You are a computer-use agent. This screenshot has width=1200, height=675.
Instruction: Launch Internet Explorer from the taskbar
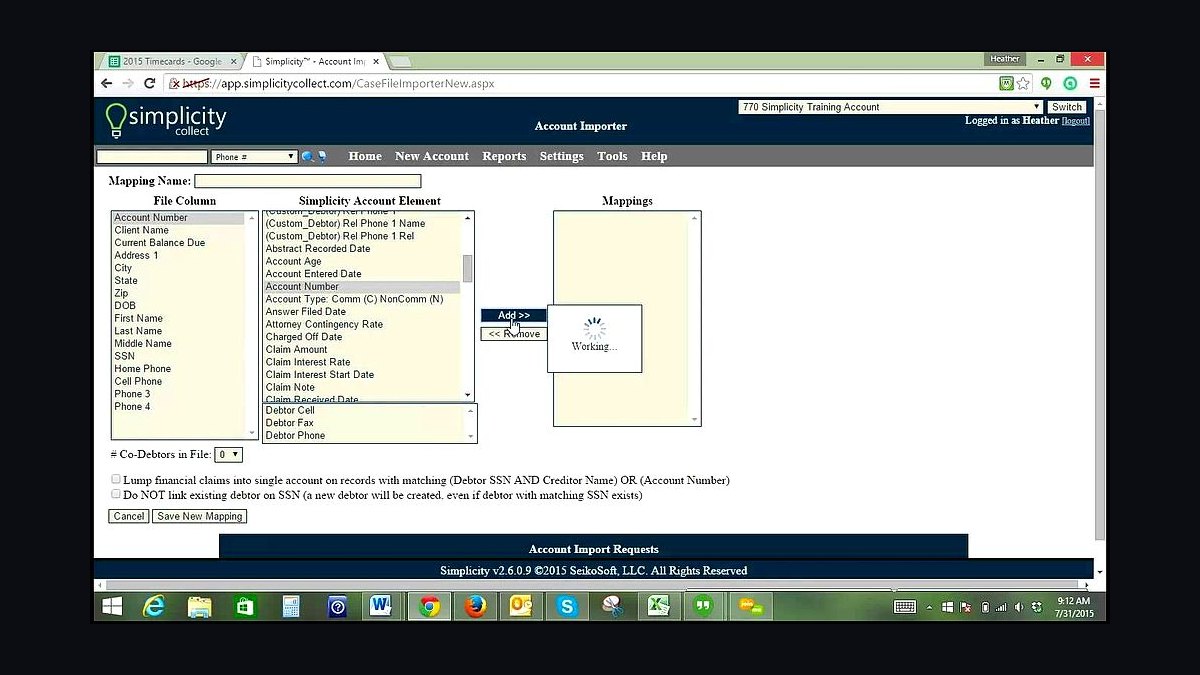pyautogui.click(x=154, y=606)
